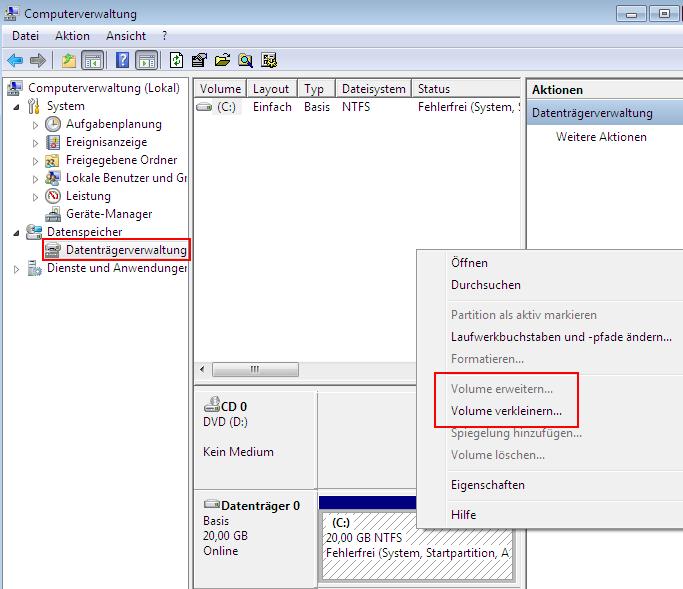Click the magnifier search toolbar icon
The image size is (683, 589).
pos(244,60)
